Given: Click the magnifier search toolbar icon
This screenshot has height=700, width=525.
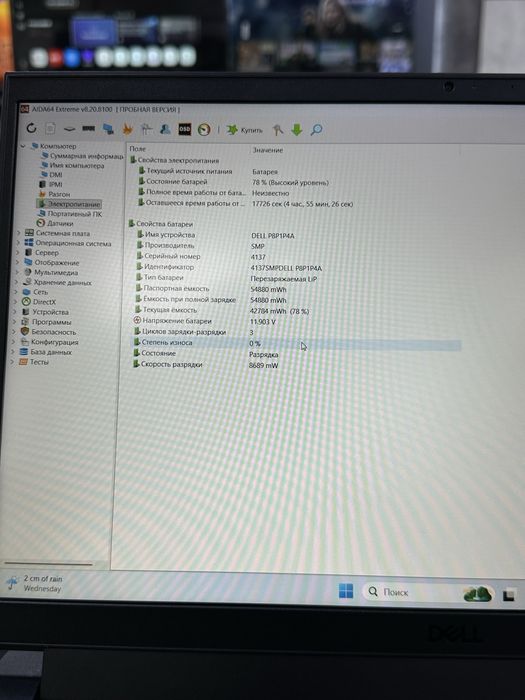Looking at the screenshot, I should 316,130.
